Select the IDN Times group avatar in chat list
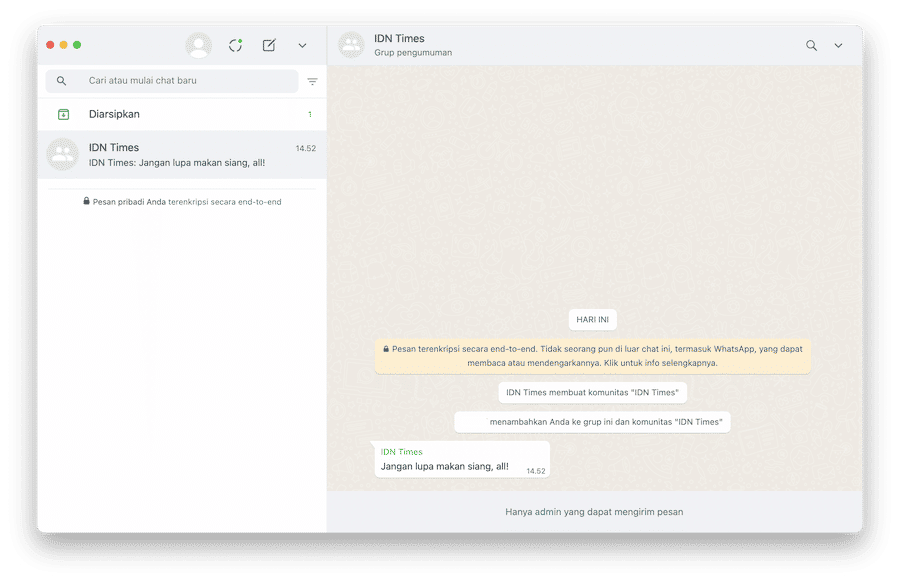Image resolution: width=900 pixels, height=582 pixels. 63,154
